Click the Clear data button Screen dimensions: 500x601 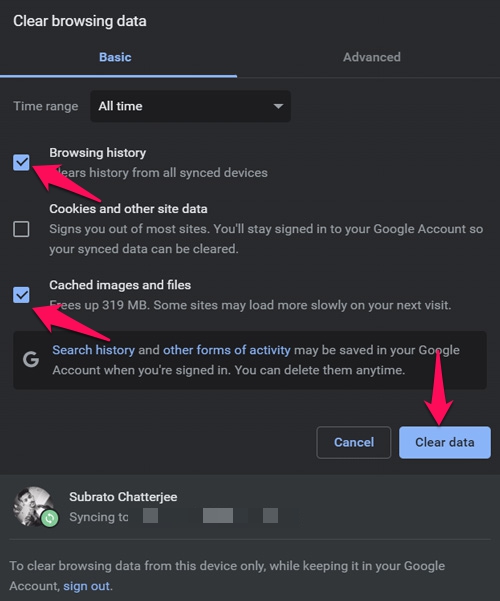[445, 442]
